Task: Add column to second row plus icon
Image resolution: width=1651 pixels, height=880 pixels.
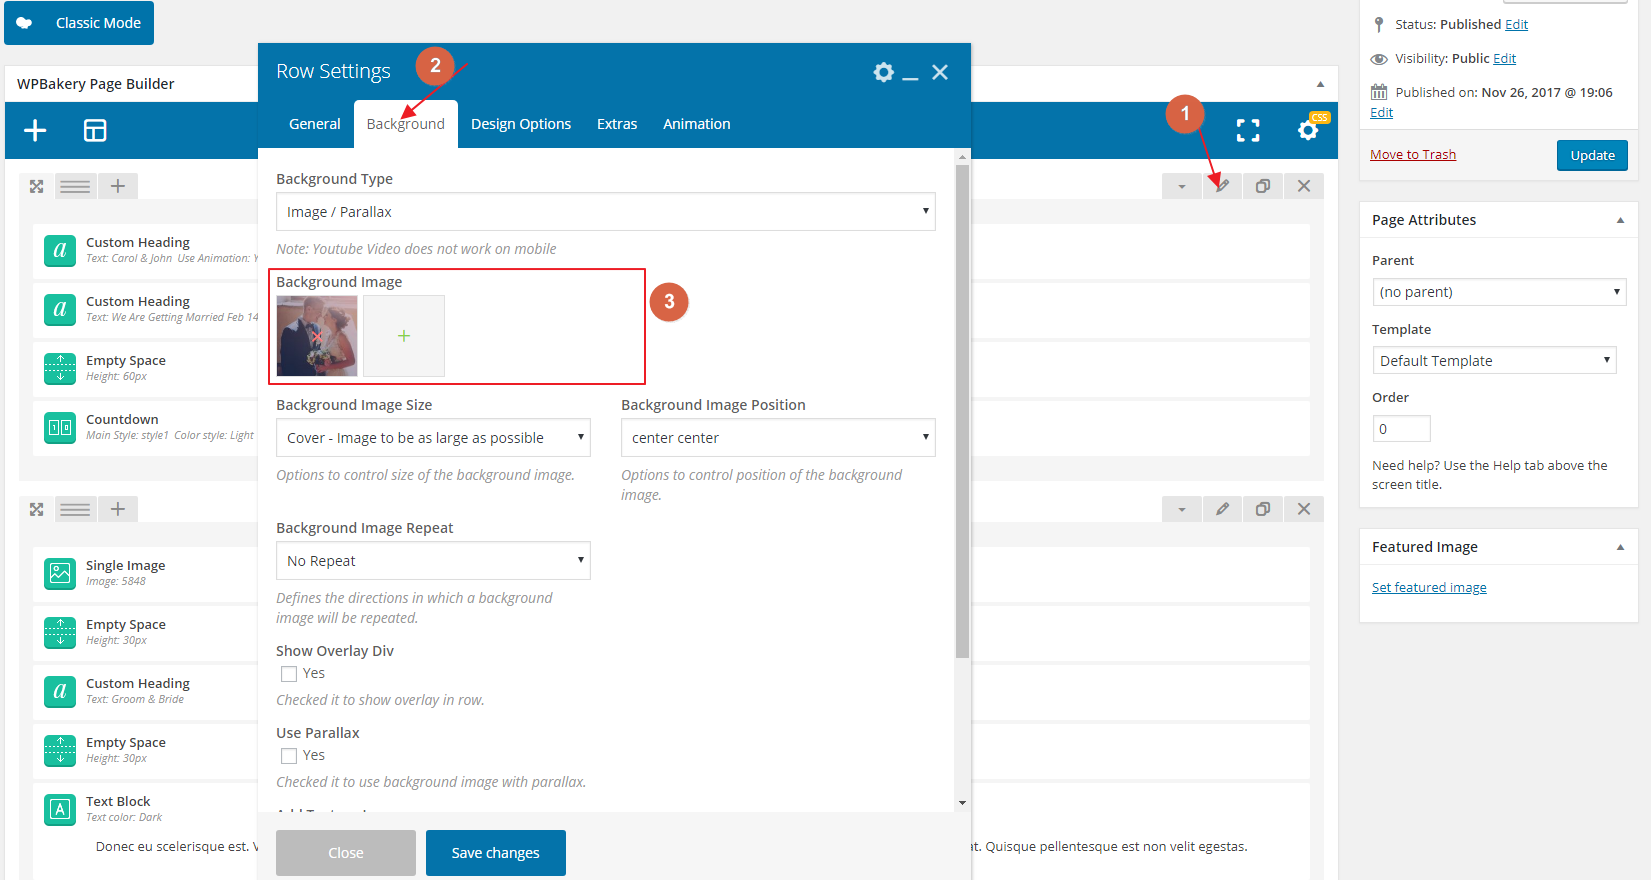Action: pyautogui.click(x=118, y=509)
